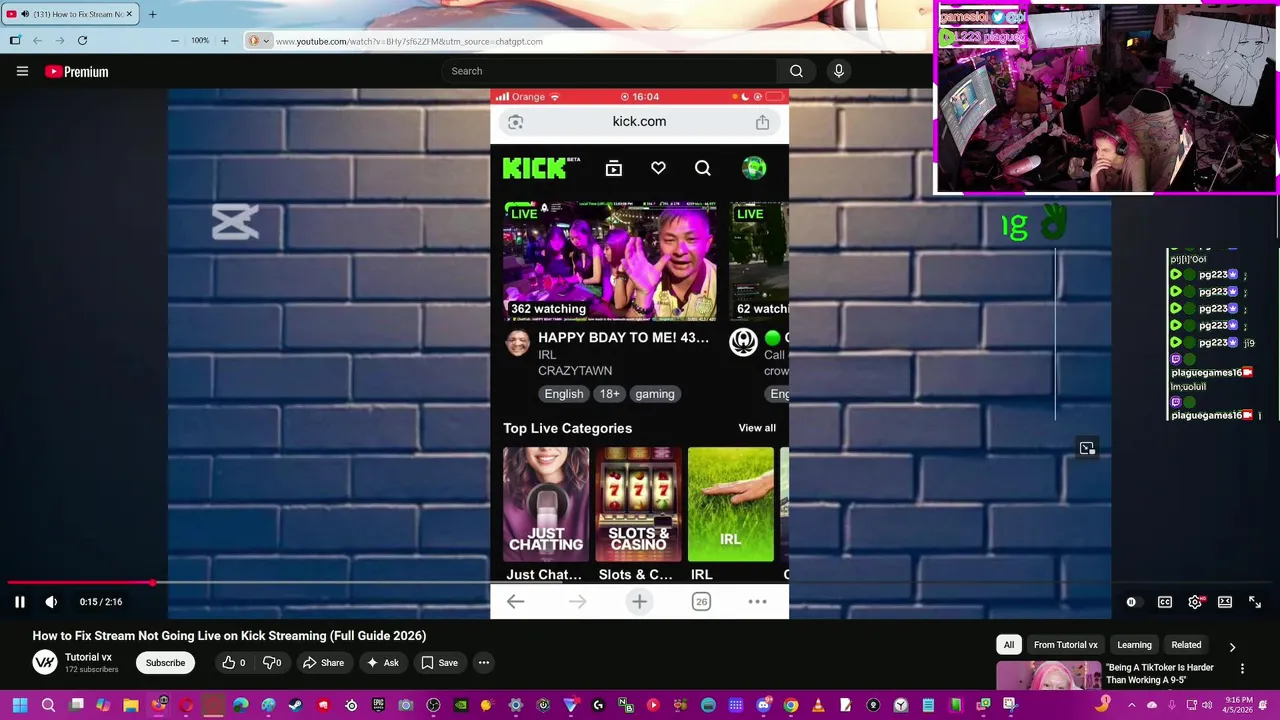
Task: Select the From Tutorial vx chip
Action: [1066, 645]
